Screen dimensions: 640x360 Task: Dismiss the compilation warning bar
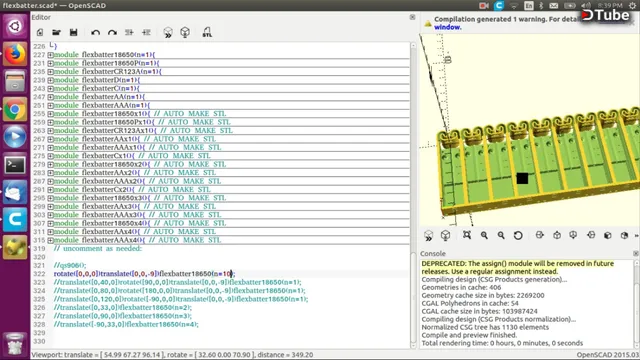(x=632, y=23)
